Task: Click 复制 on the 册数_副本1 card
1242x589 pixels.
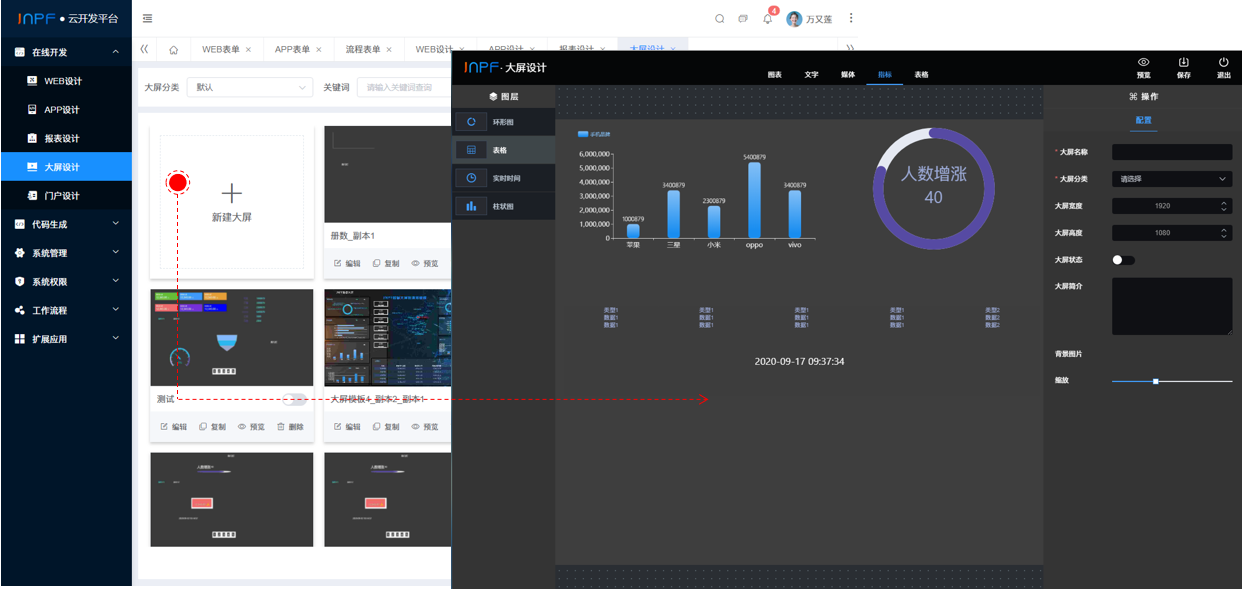Action: 385,263
